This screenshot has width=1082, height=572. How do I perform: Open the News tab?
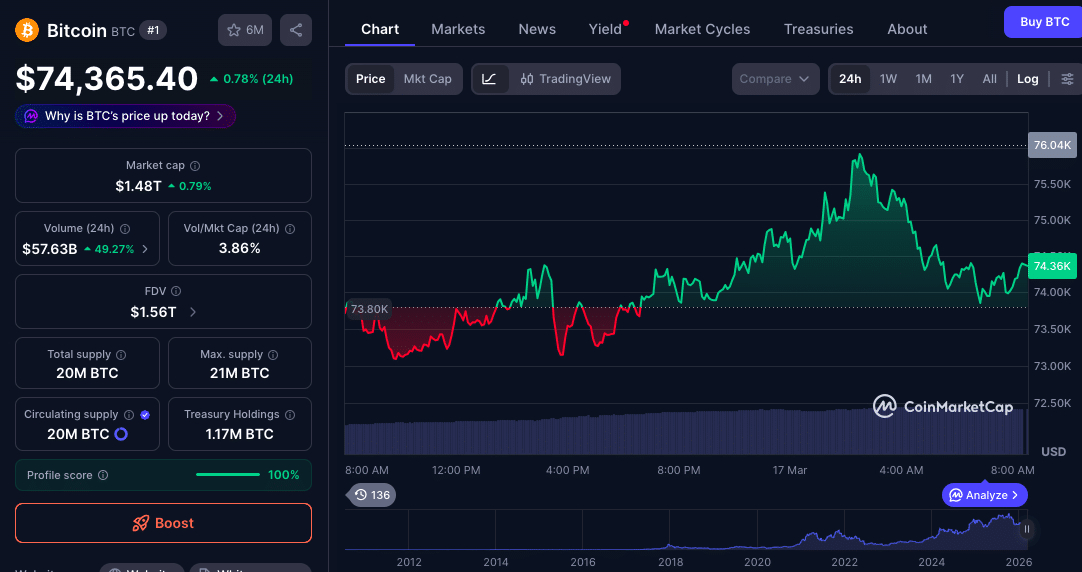pyautogui.click(x=537, y=29)
